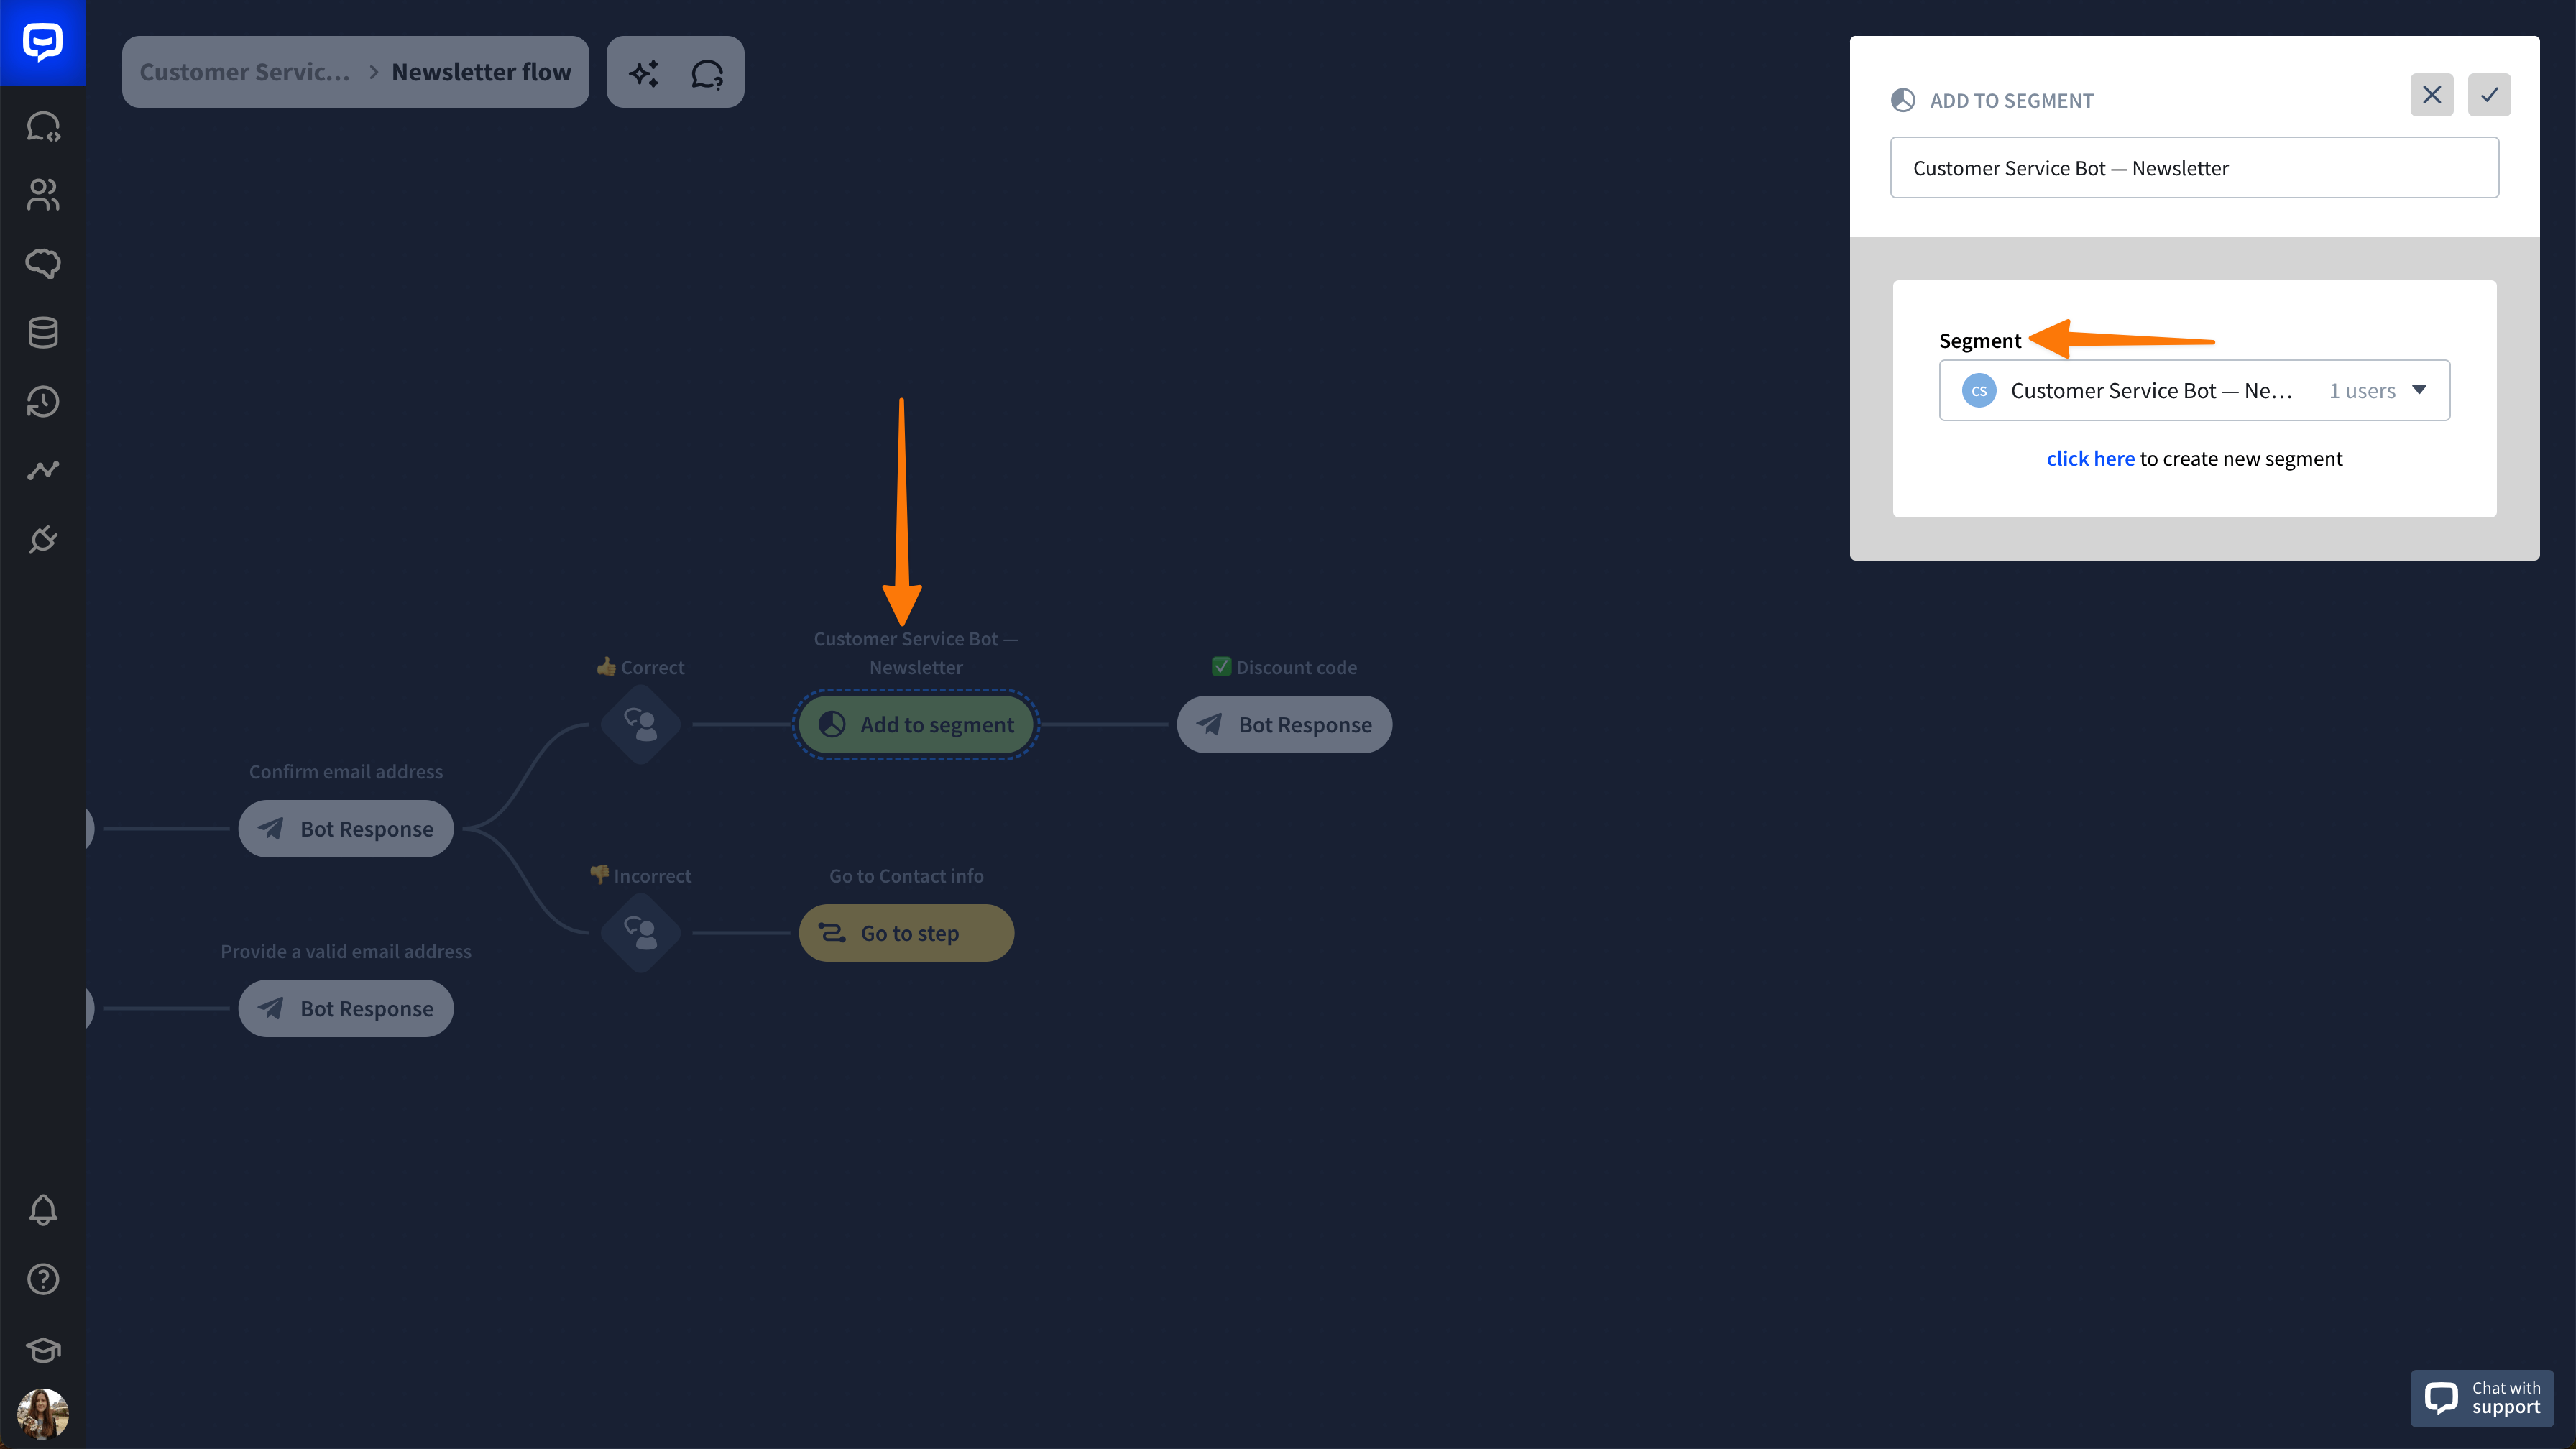
Task: Open Chat with support widget
Action: [2482, 1397]
